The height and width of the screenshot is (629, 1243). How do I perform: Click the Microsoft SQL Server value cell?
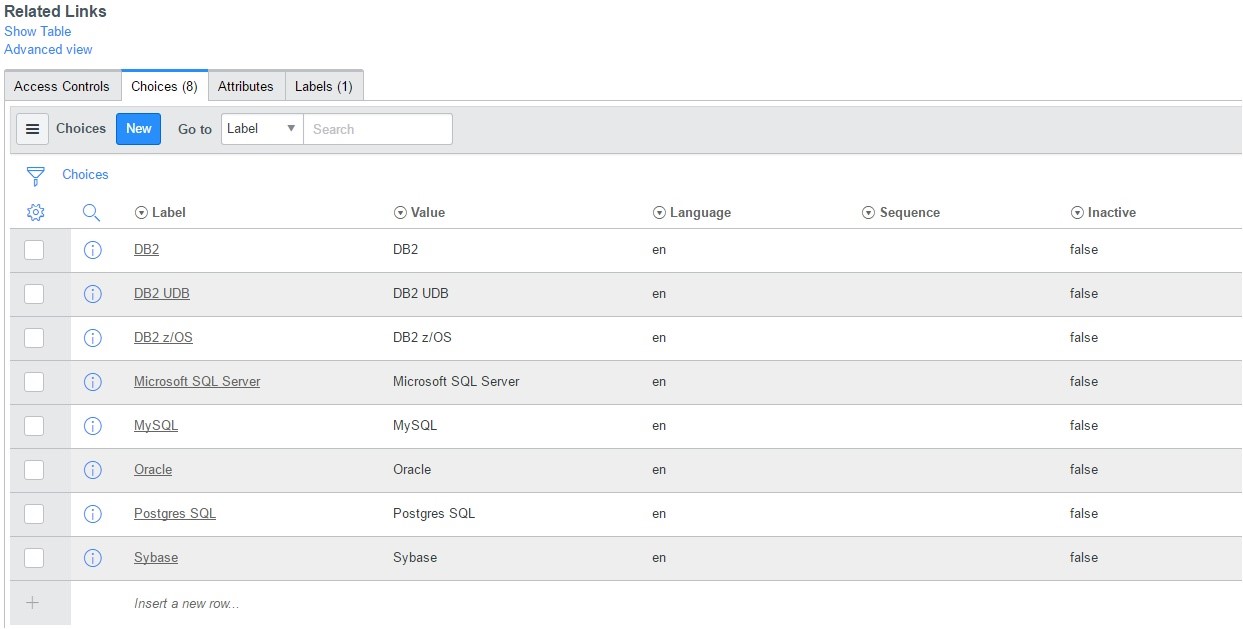pyautogui.click(x=456, y=381)
